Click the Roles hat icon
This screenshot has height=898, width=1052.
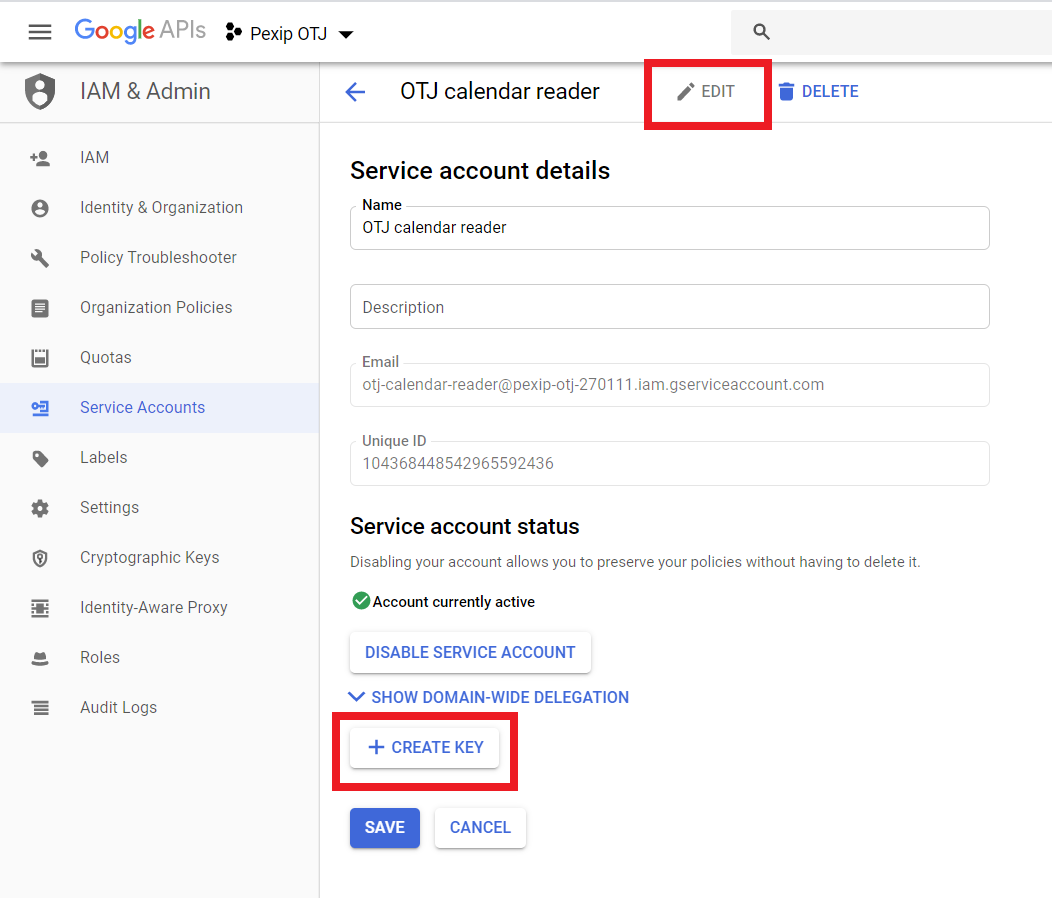coord(40,658)
